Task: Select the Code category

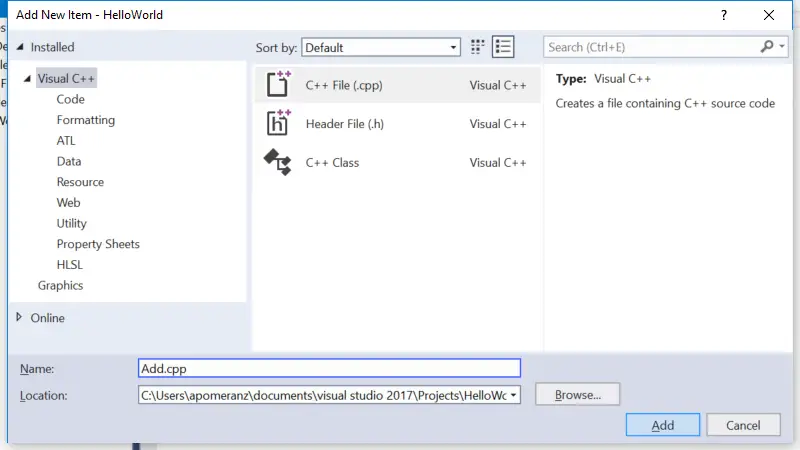Action: point(70,99)
